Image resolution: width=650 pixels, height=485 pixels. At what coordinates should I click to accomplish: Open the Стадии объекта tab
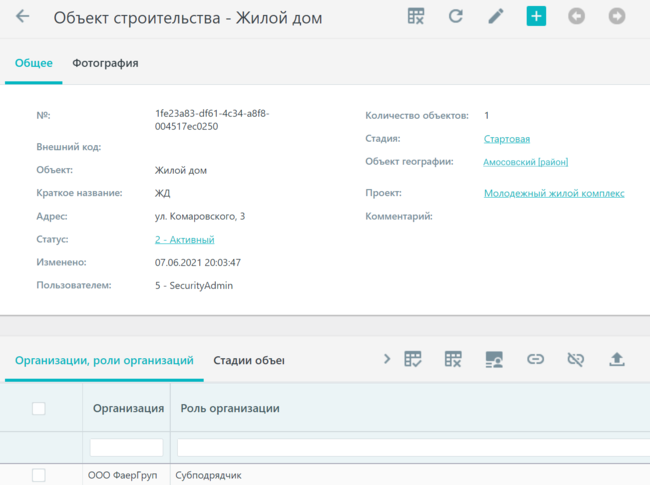pyautogui.click(x=249, y=360)
